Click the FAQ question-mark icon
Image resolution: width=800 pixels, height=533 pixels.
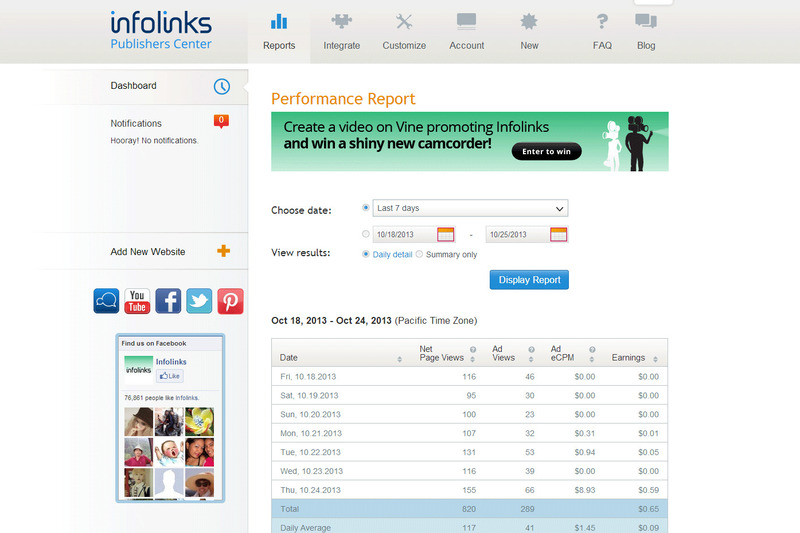[602, 22]
